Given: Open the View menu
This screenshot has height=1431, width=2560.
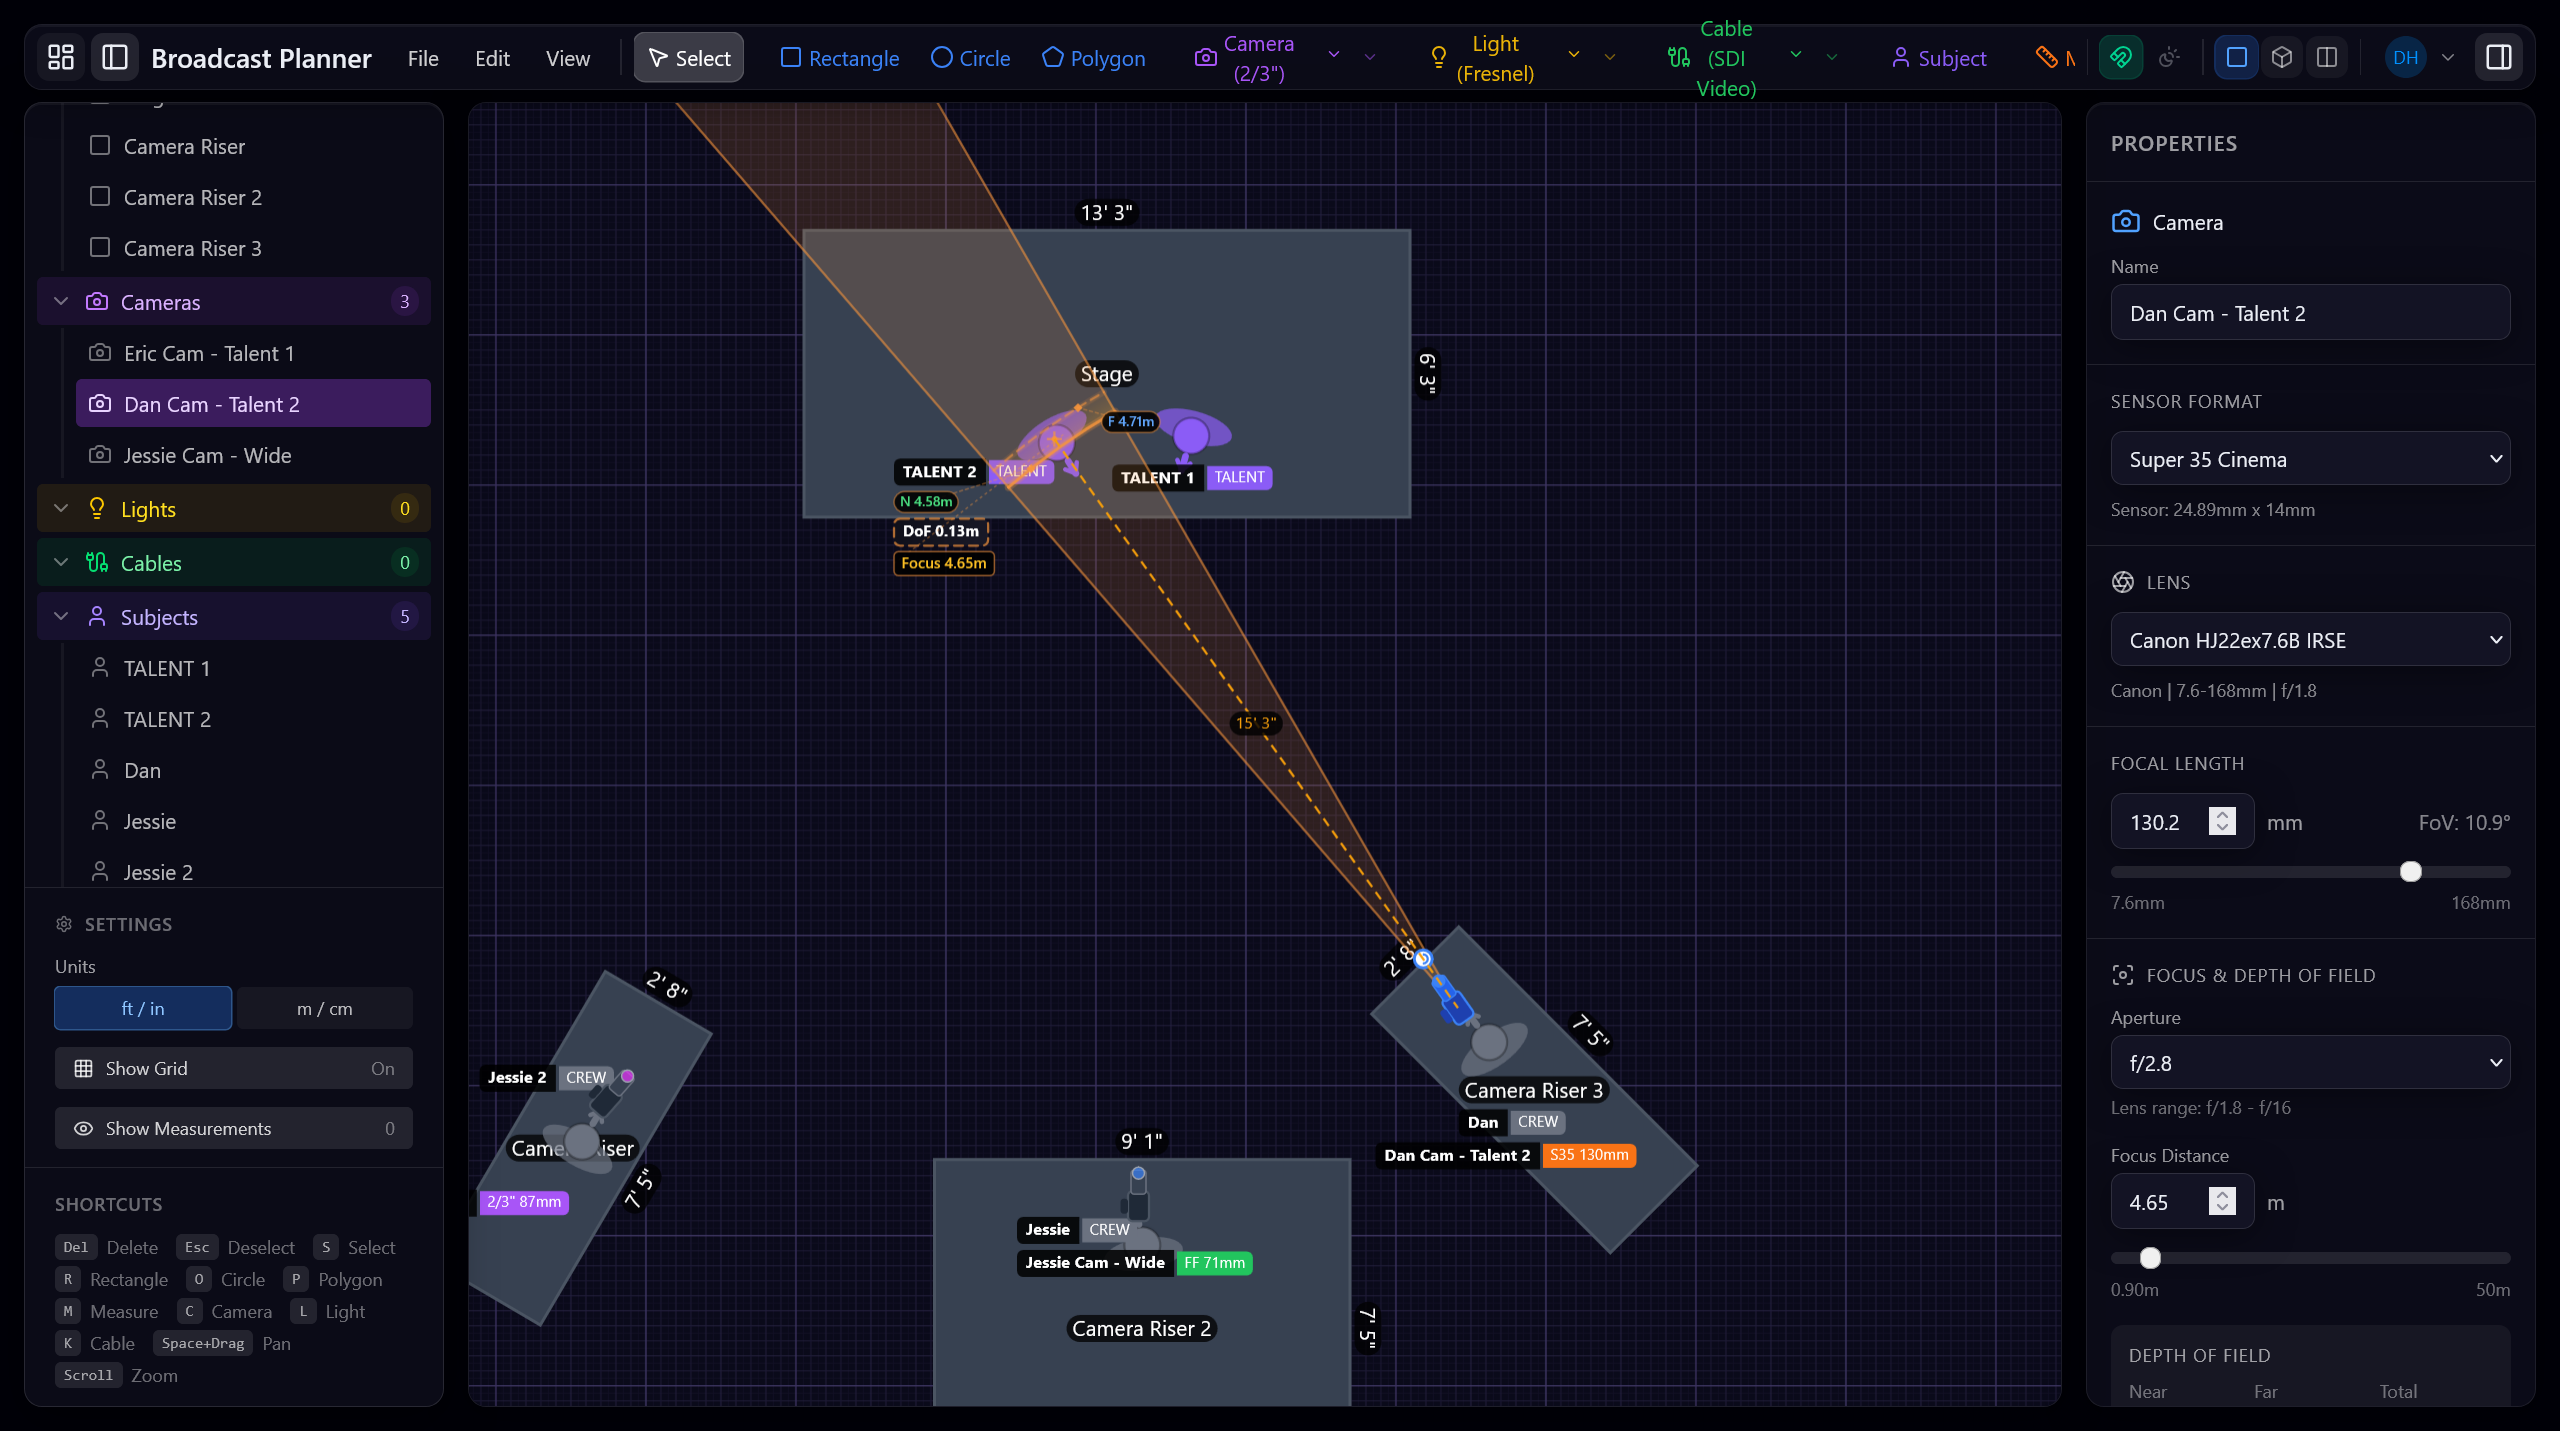Looking at the screenshot, I should (x=567, y=57).
